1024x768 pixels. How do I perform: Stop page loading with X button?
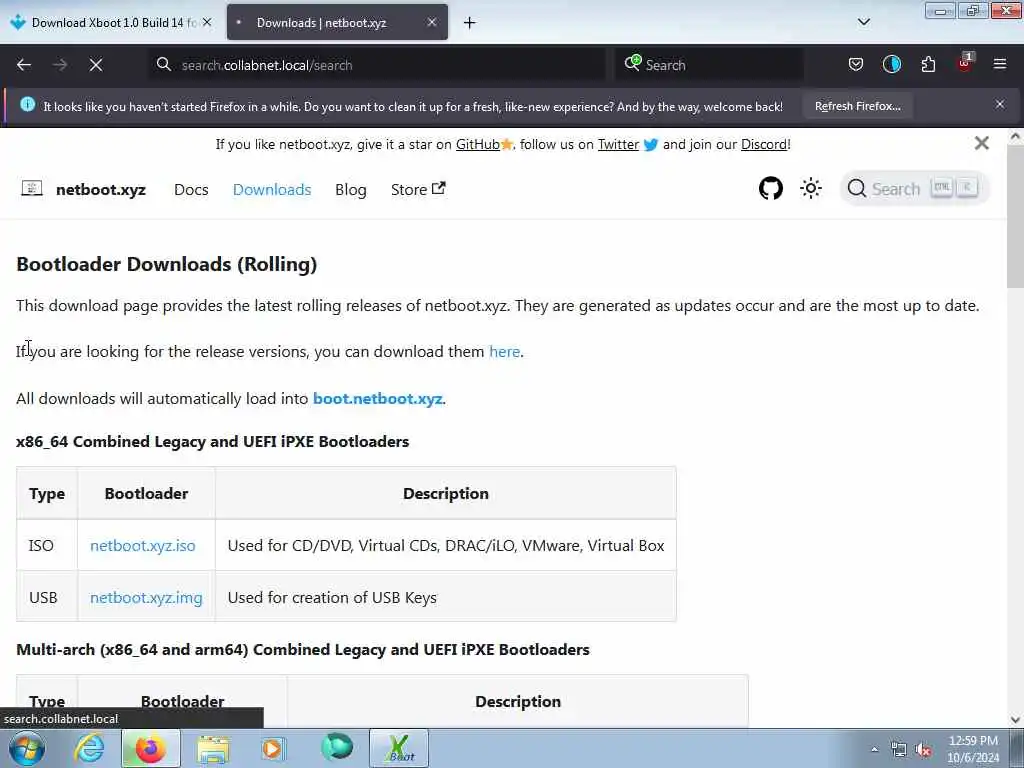tap(96, 65)
